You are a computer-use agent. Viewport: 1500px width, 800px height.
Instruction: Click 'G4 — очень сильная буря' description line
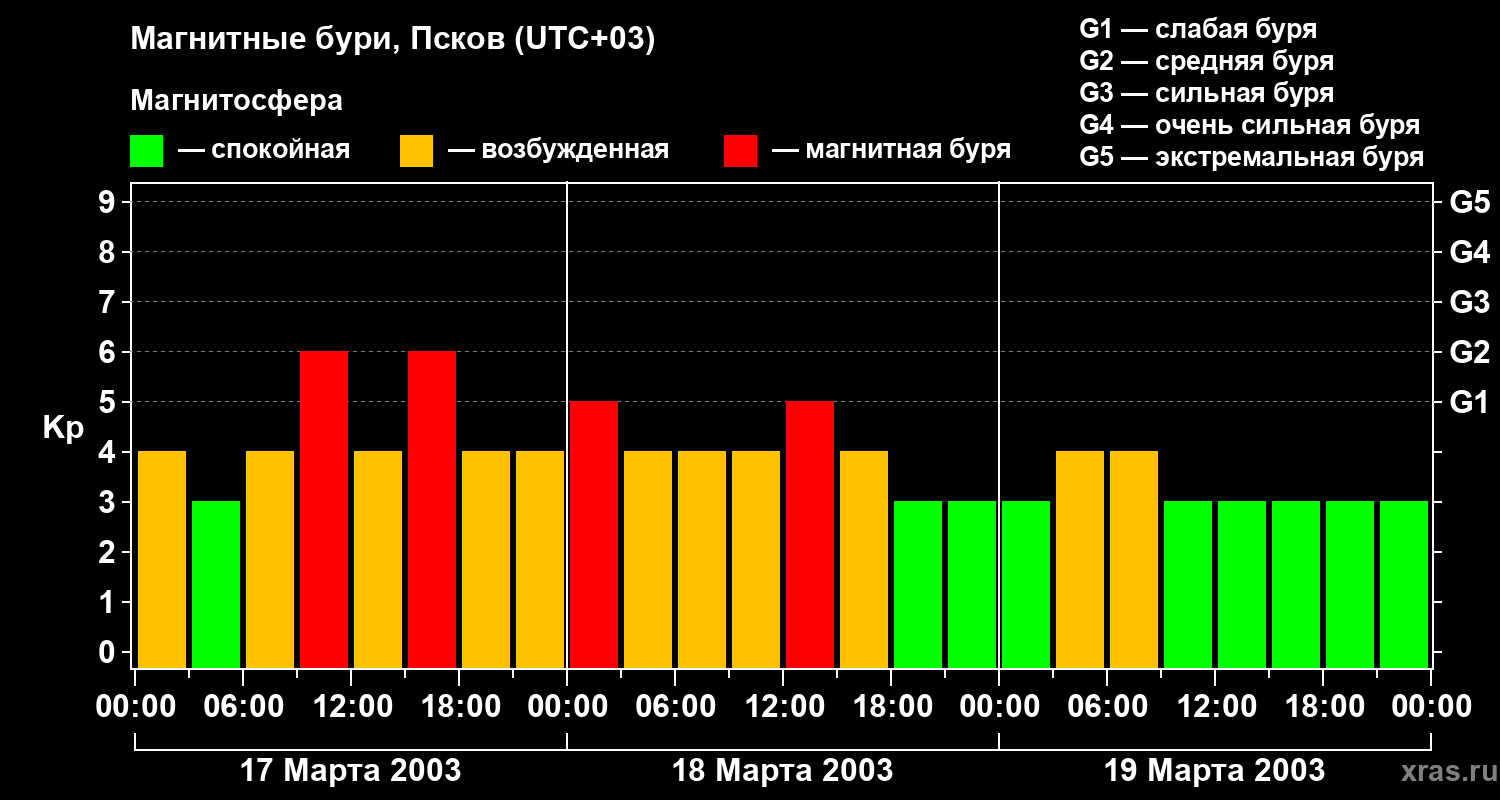pos(1249,125)
